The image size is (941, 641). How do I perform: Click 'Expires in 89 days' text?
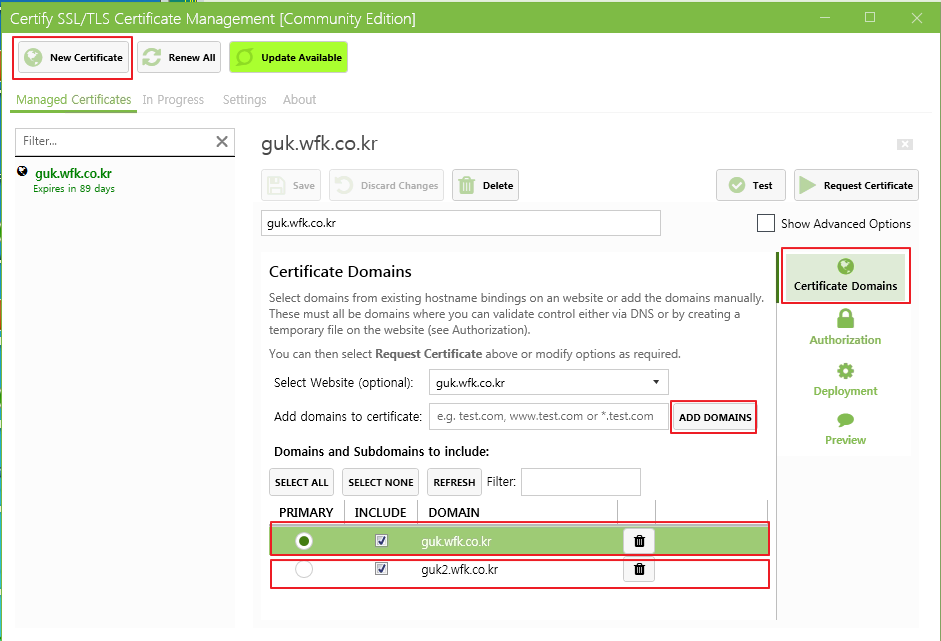[x=74, y=188]
